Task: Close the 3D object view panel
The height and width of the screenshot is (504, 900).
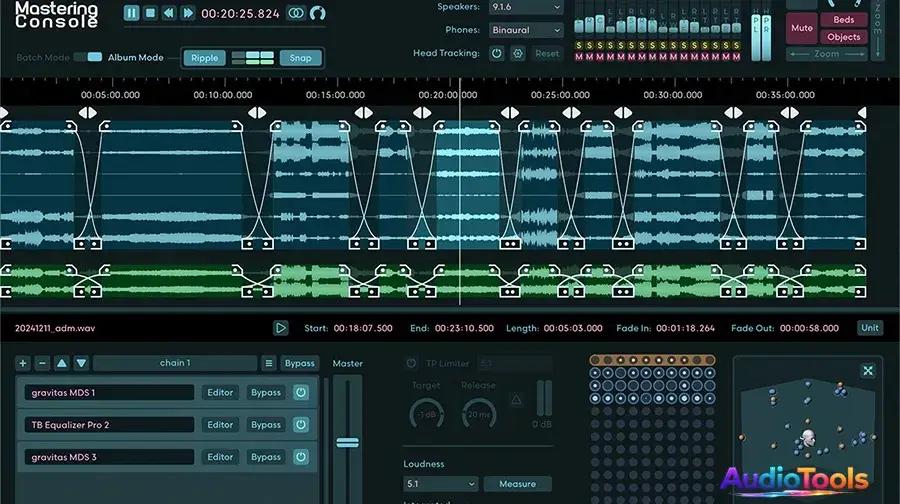Action: pos(868,371)
